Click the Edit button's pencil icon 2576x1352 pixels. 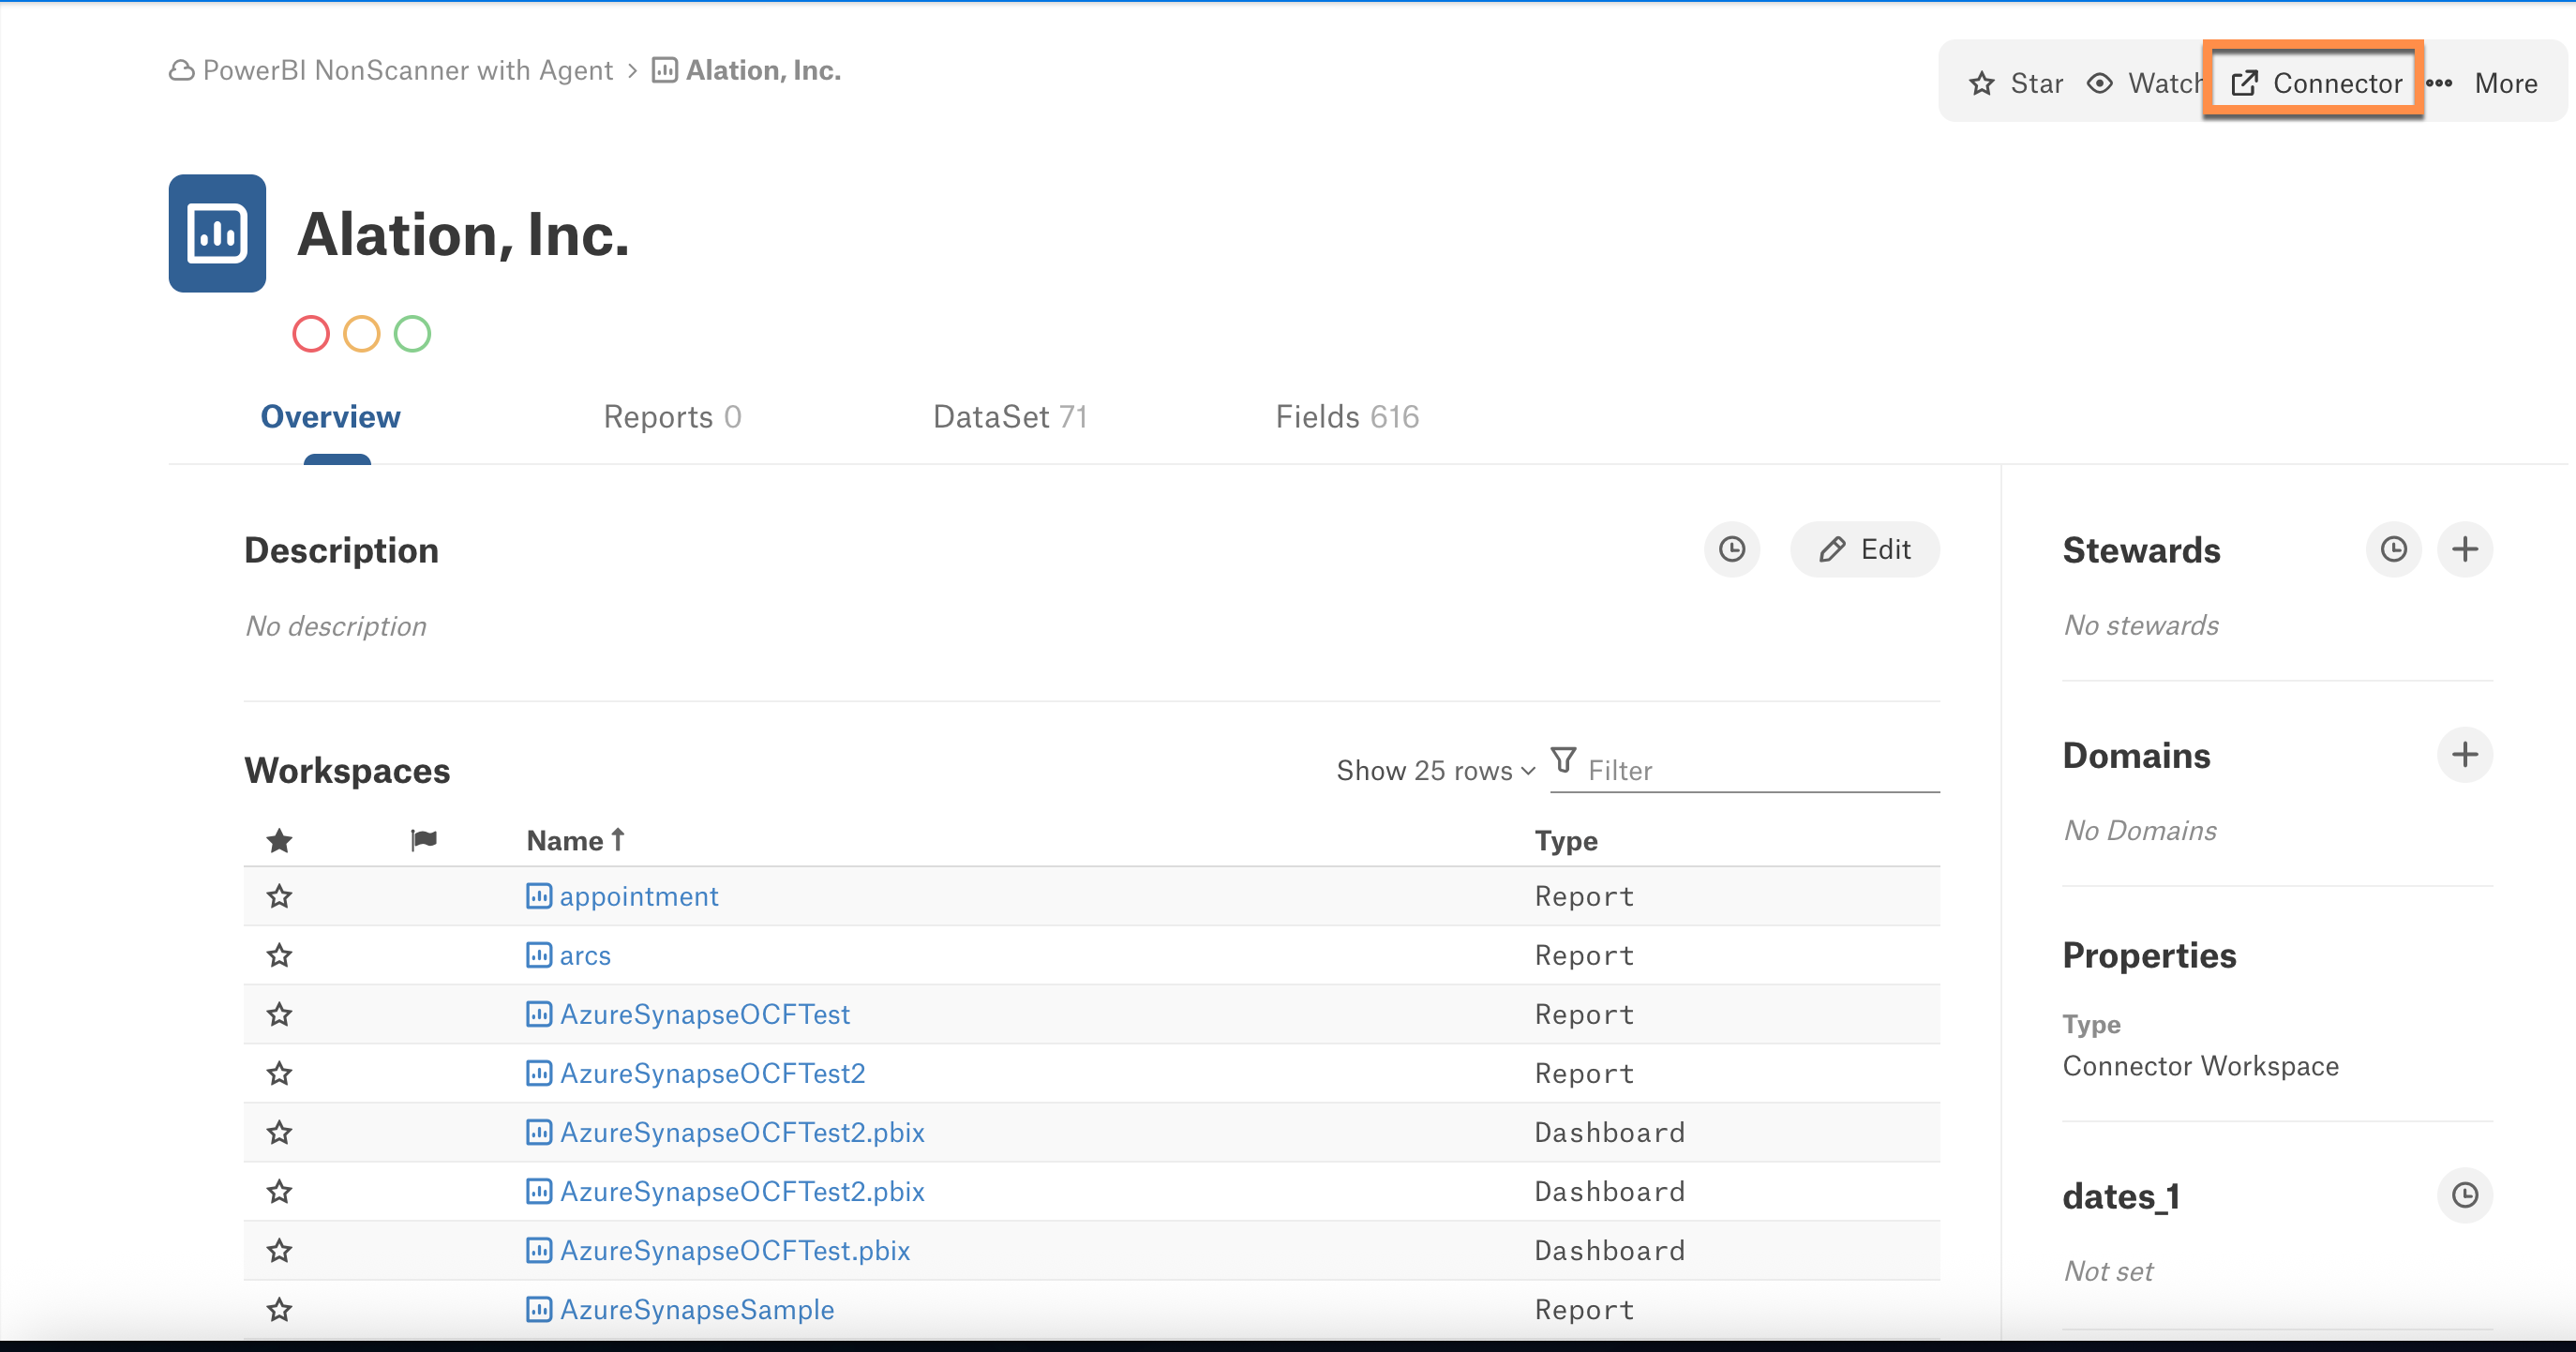(1831, 549)
